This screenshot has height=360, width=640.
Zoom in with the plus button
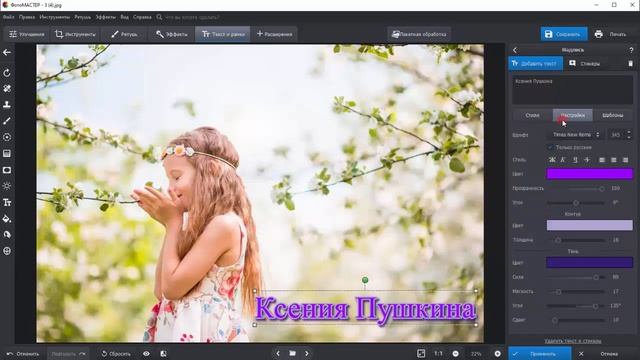pyautogui.click(x=497, y=353)
